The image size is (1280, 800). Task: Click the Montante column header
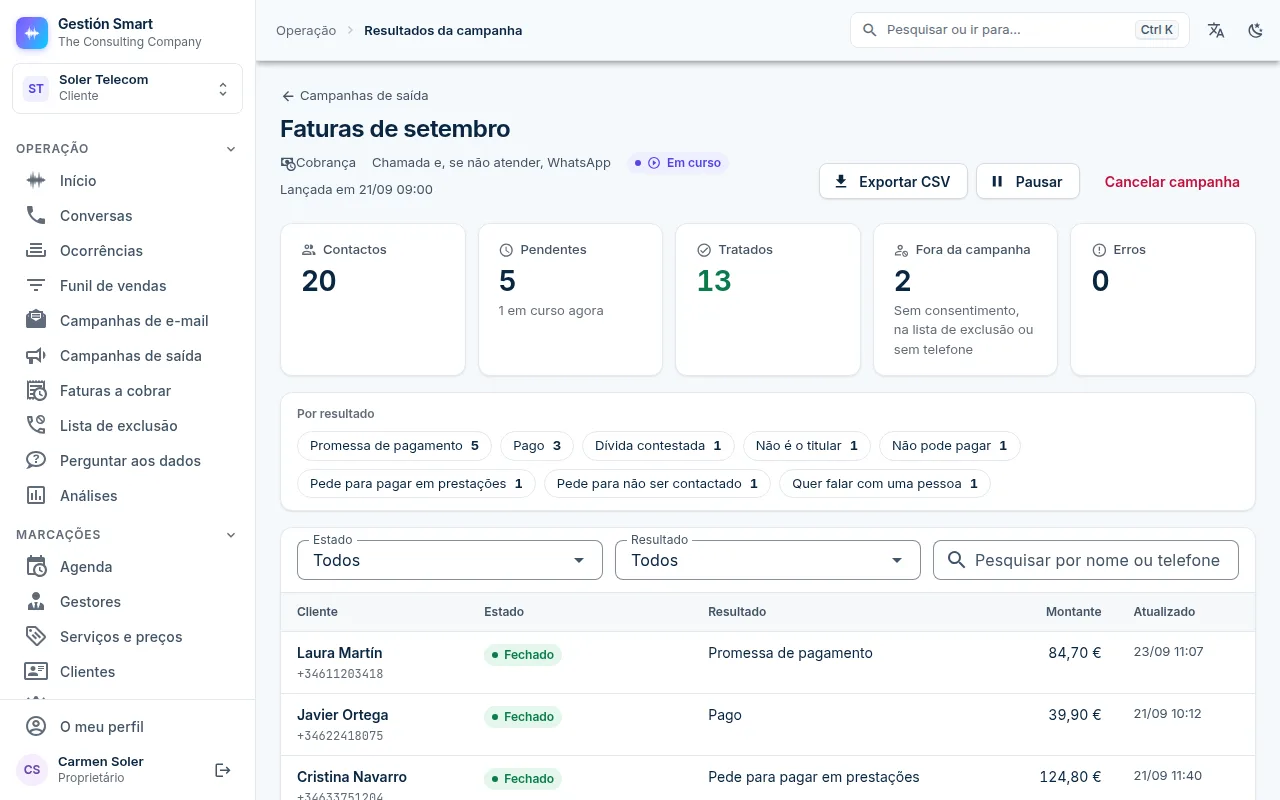click(1073, 612)
